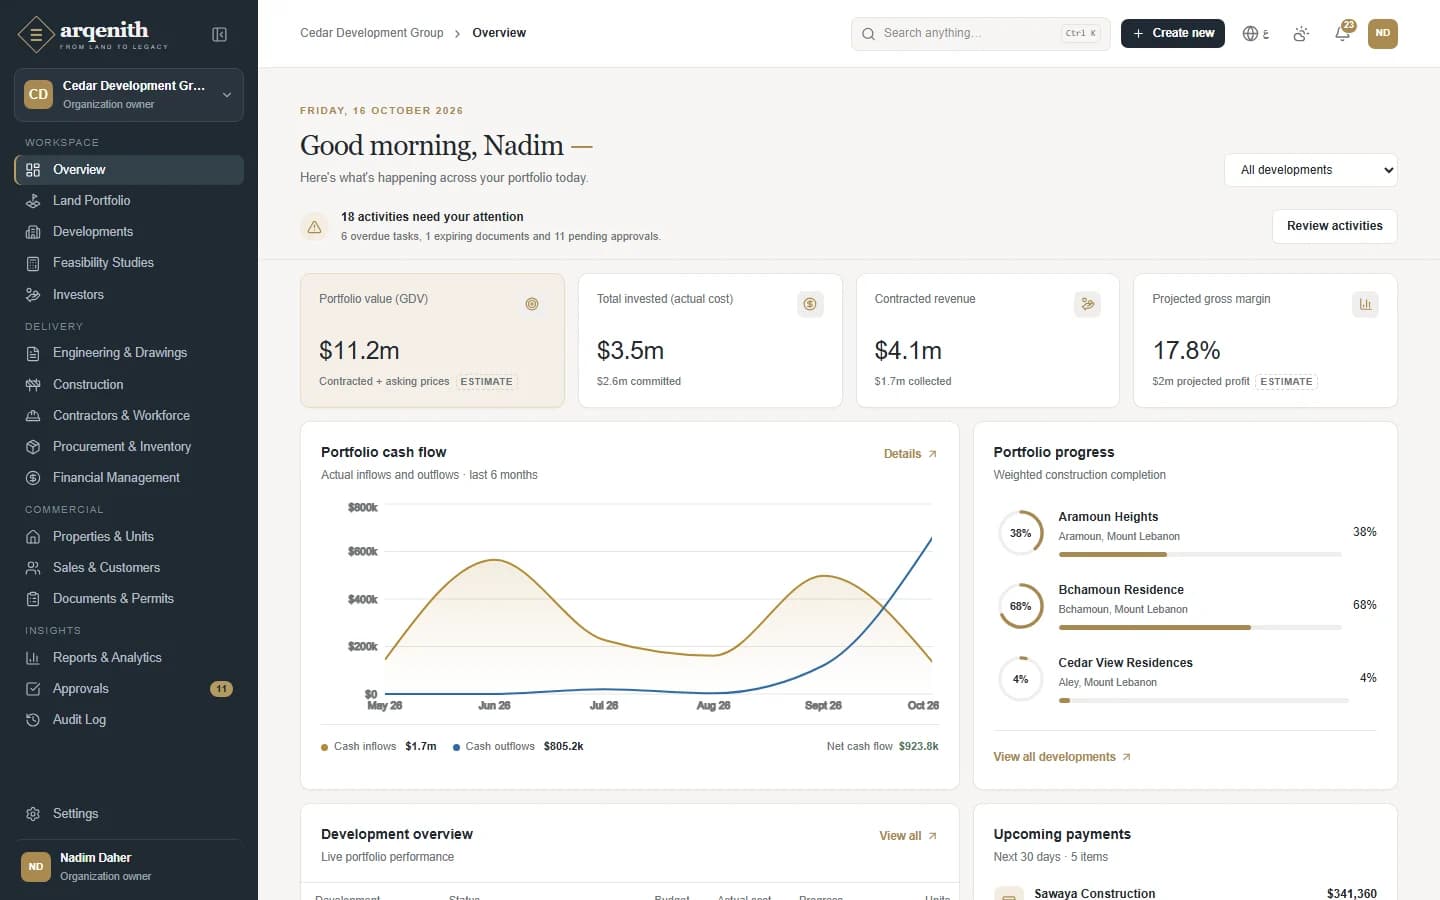Follow the View all developments link
This screenshot has height=900, width=1440.
pos(1062,757)
